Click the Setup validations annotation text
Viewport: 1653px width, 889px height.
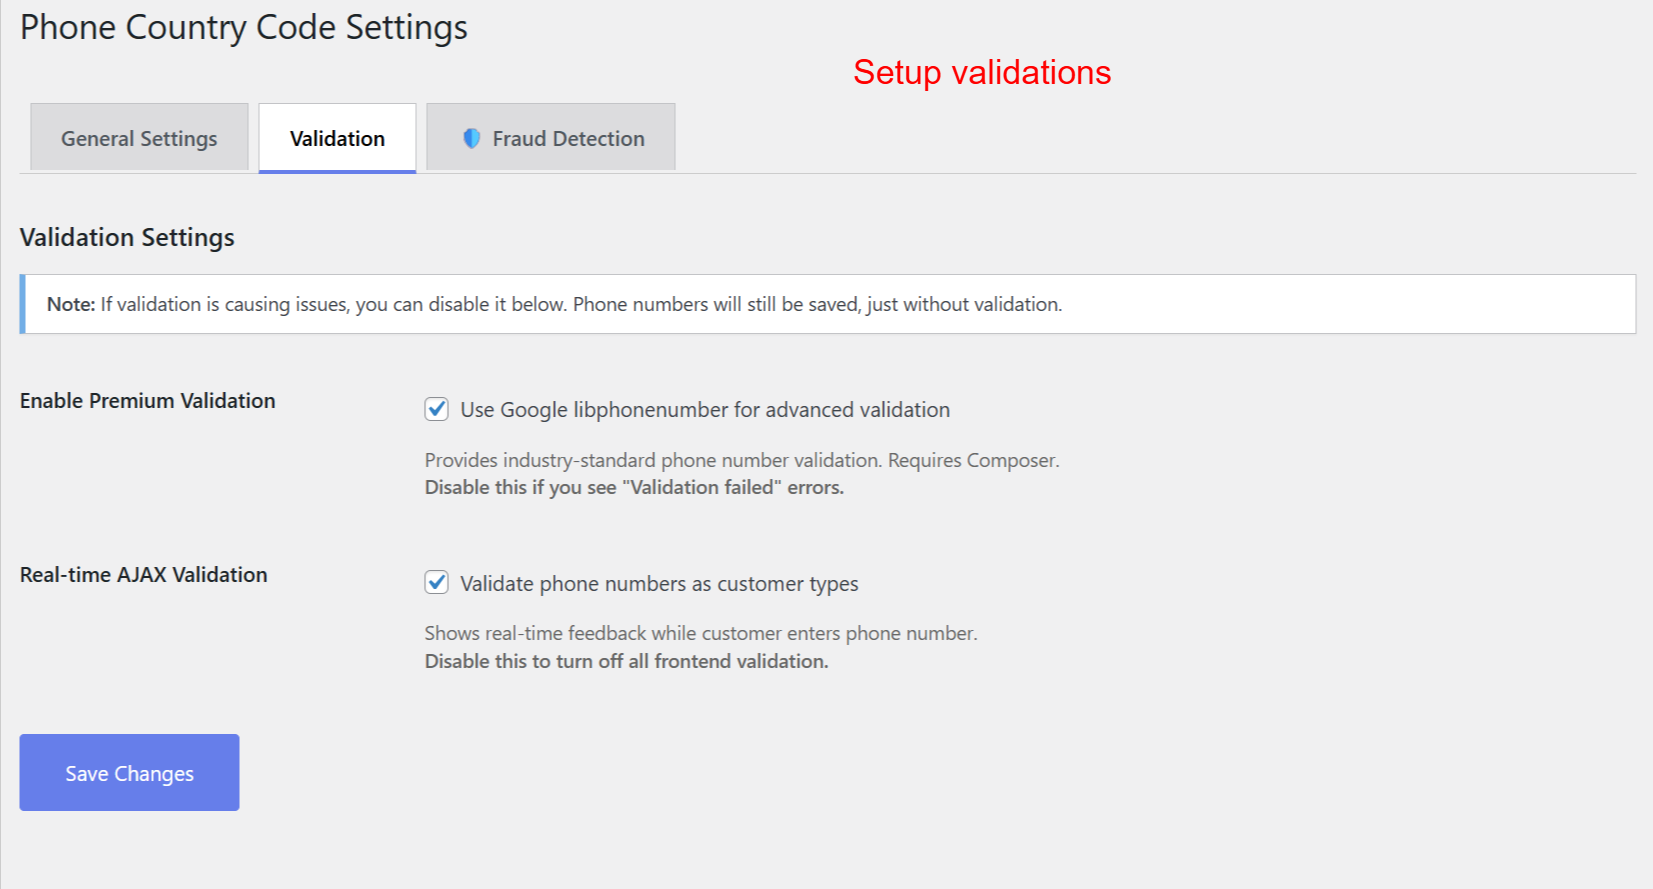point(981,72)
